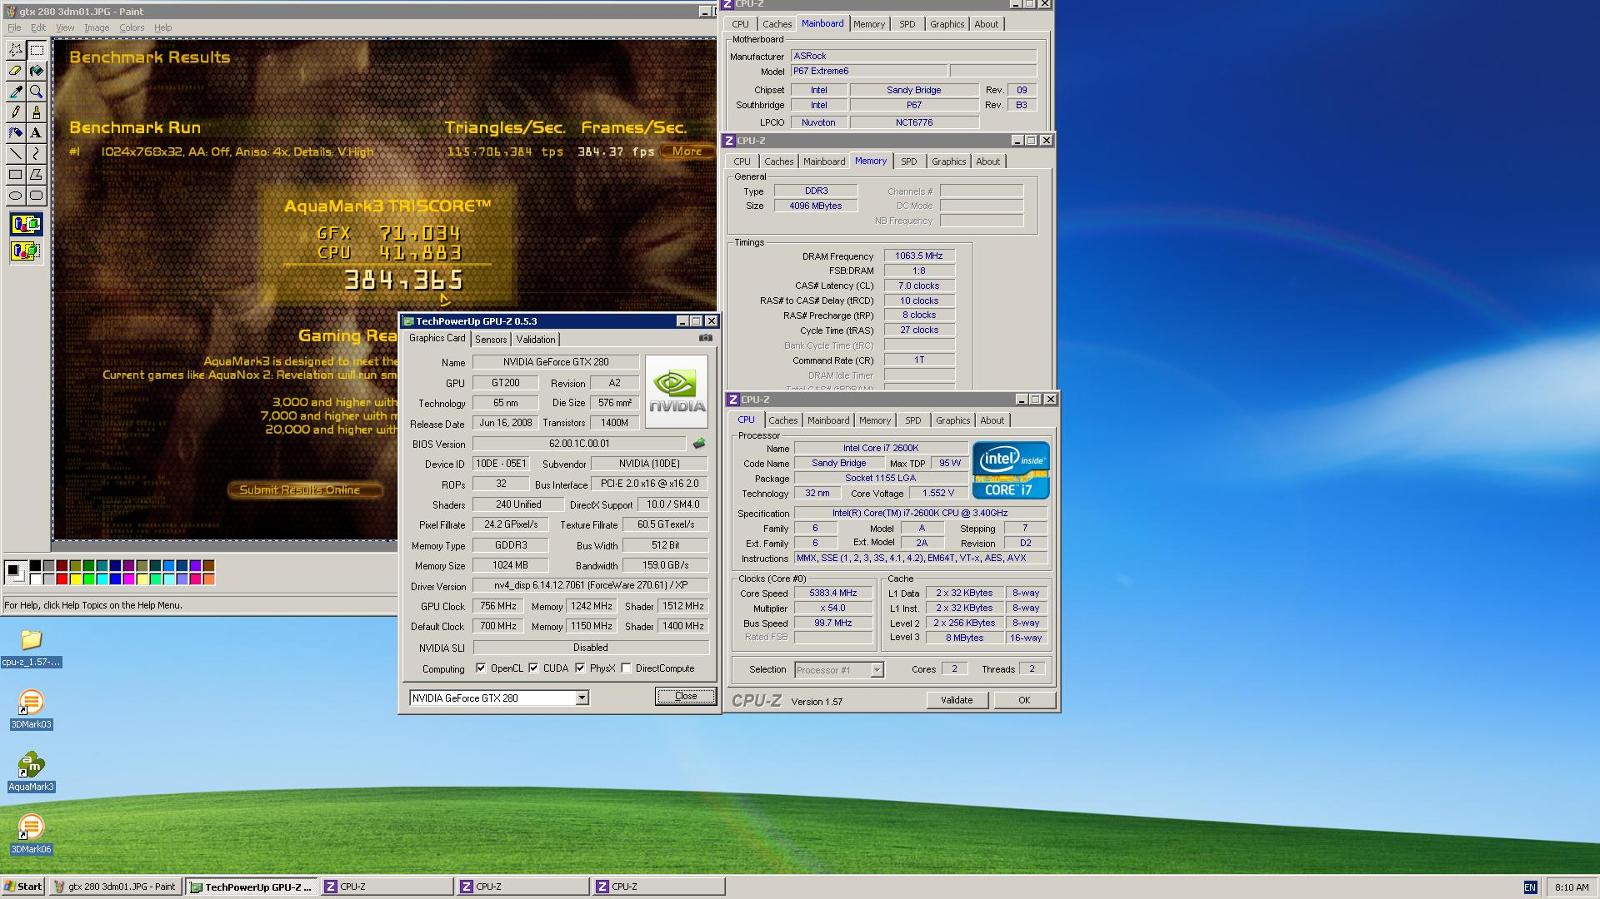The image size is (1600, 899).
Task: Choose the Fill With Color bucket tool
Action: [x=36, y=71]
